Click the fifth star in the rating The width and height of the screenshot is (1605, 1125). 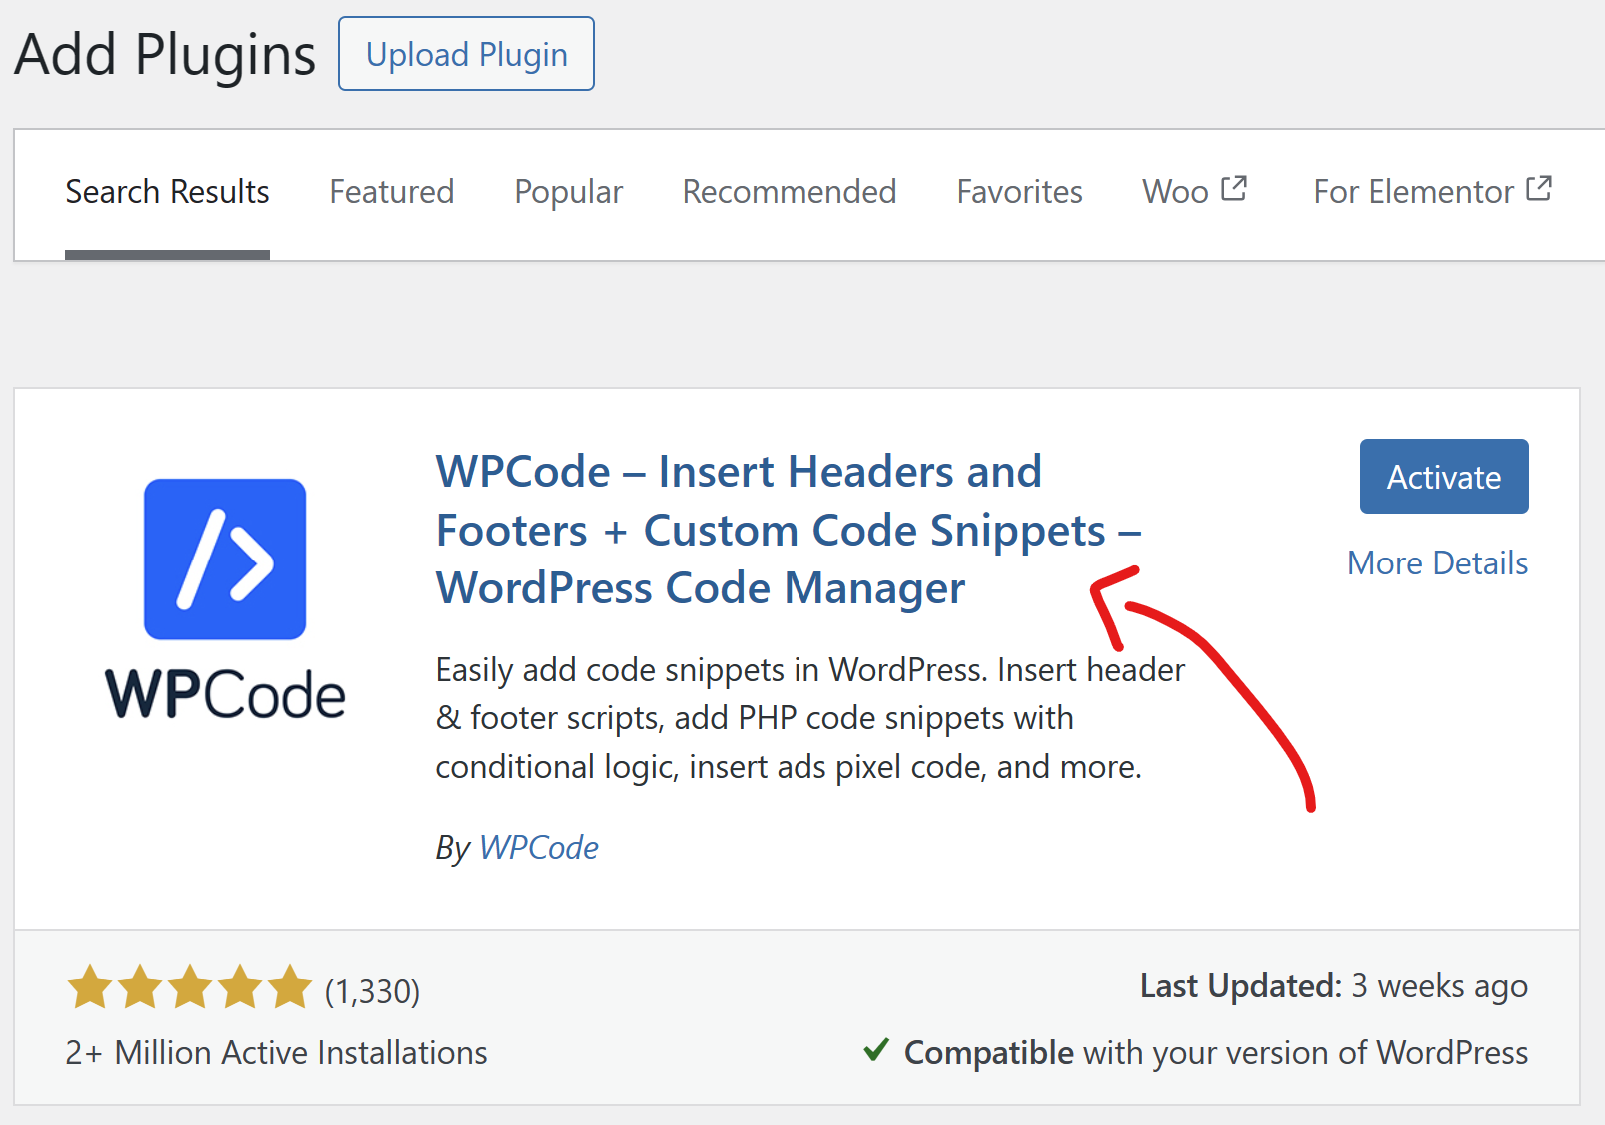(290, 988)
